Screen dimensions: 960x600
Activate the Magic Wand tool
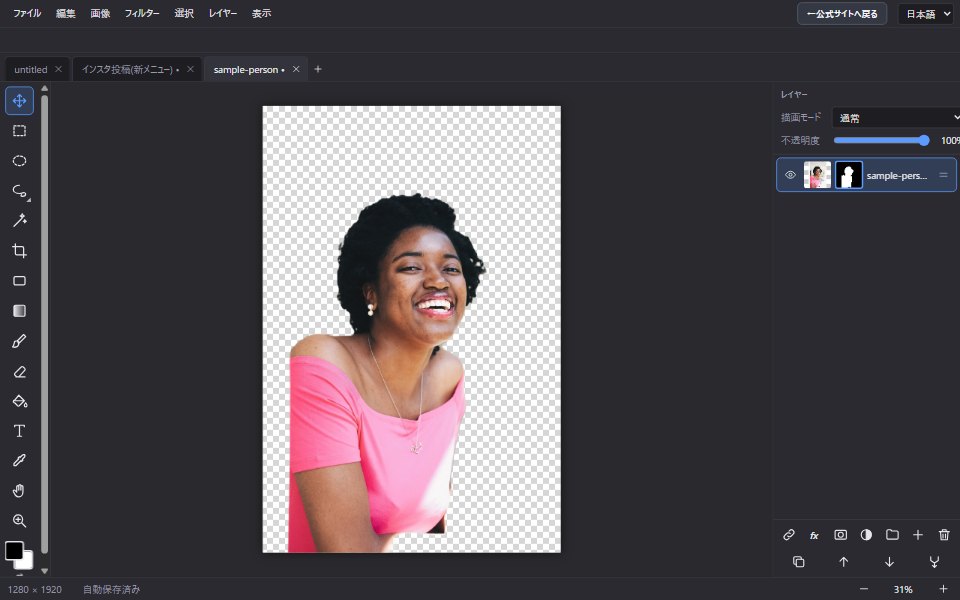[x=20, y=220]
